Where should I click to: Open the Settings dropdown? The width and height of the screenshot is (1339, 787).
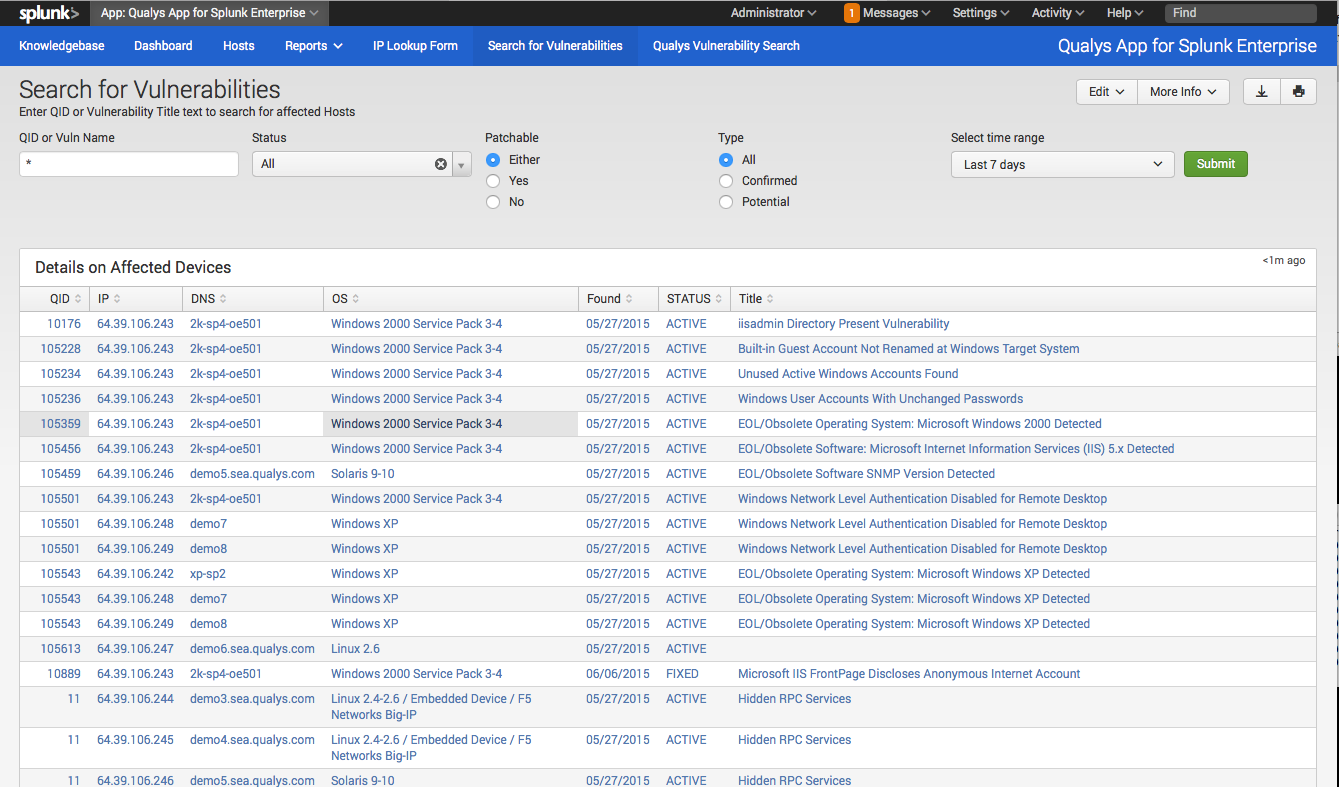coord(980,13)
